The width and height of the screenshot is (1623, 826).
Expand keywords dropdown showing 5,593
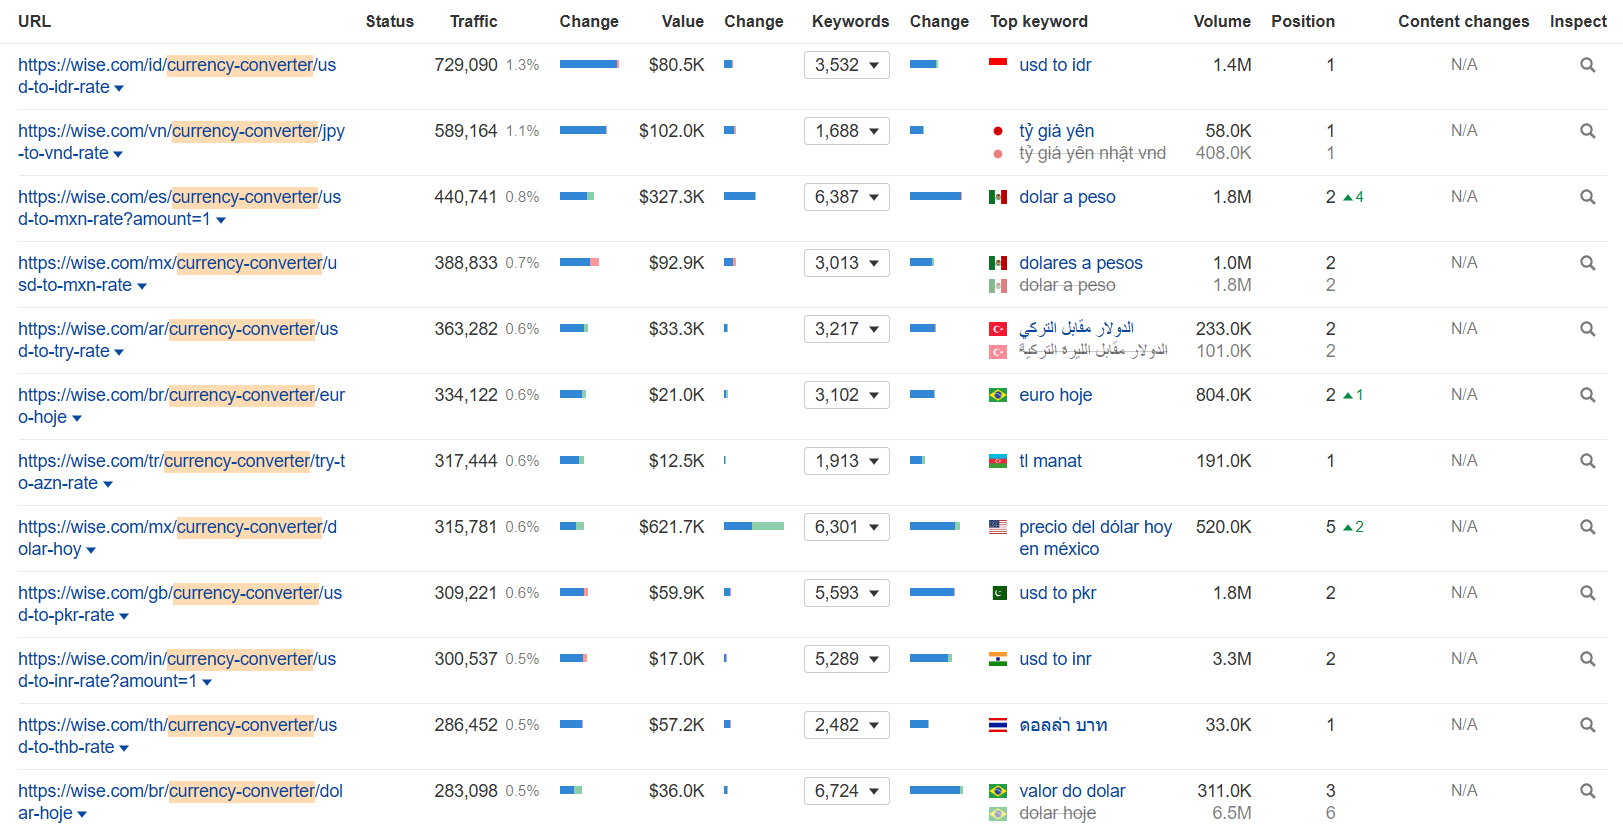pos(847,593)
